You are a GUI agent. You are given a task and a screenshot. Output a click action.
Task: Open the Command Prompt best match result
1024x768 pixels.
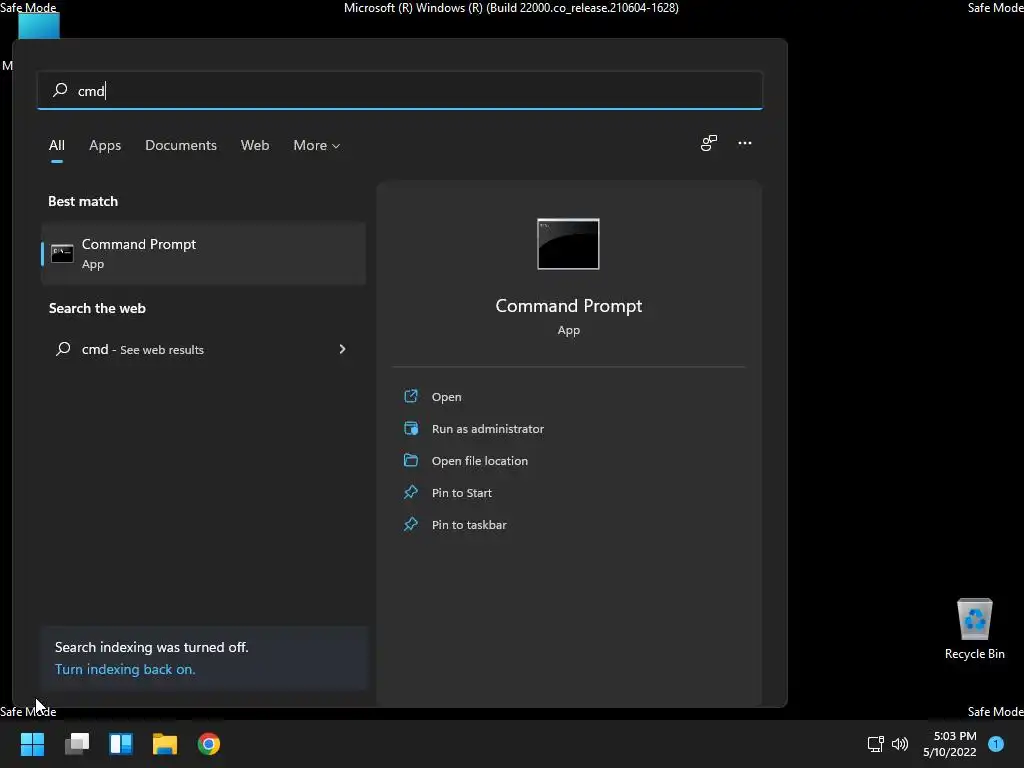(203, 253)
